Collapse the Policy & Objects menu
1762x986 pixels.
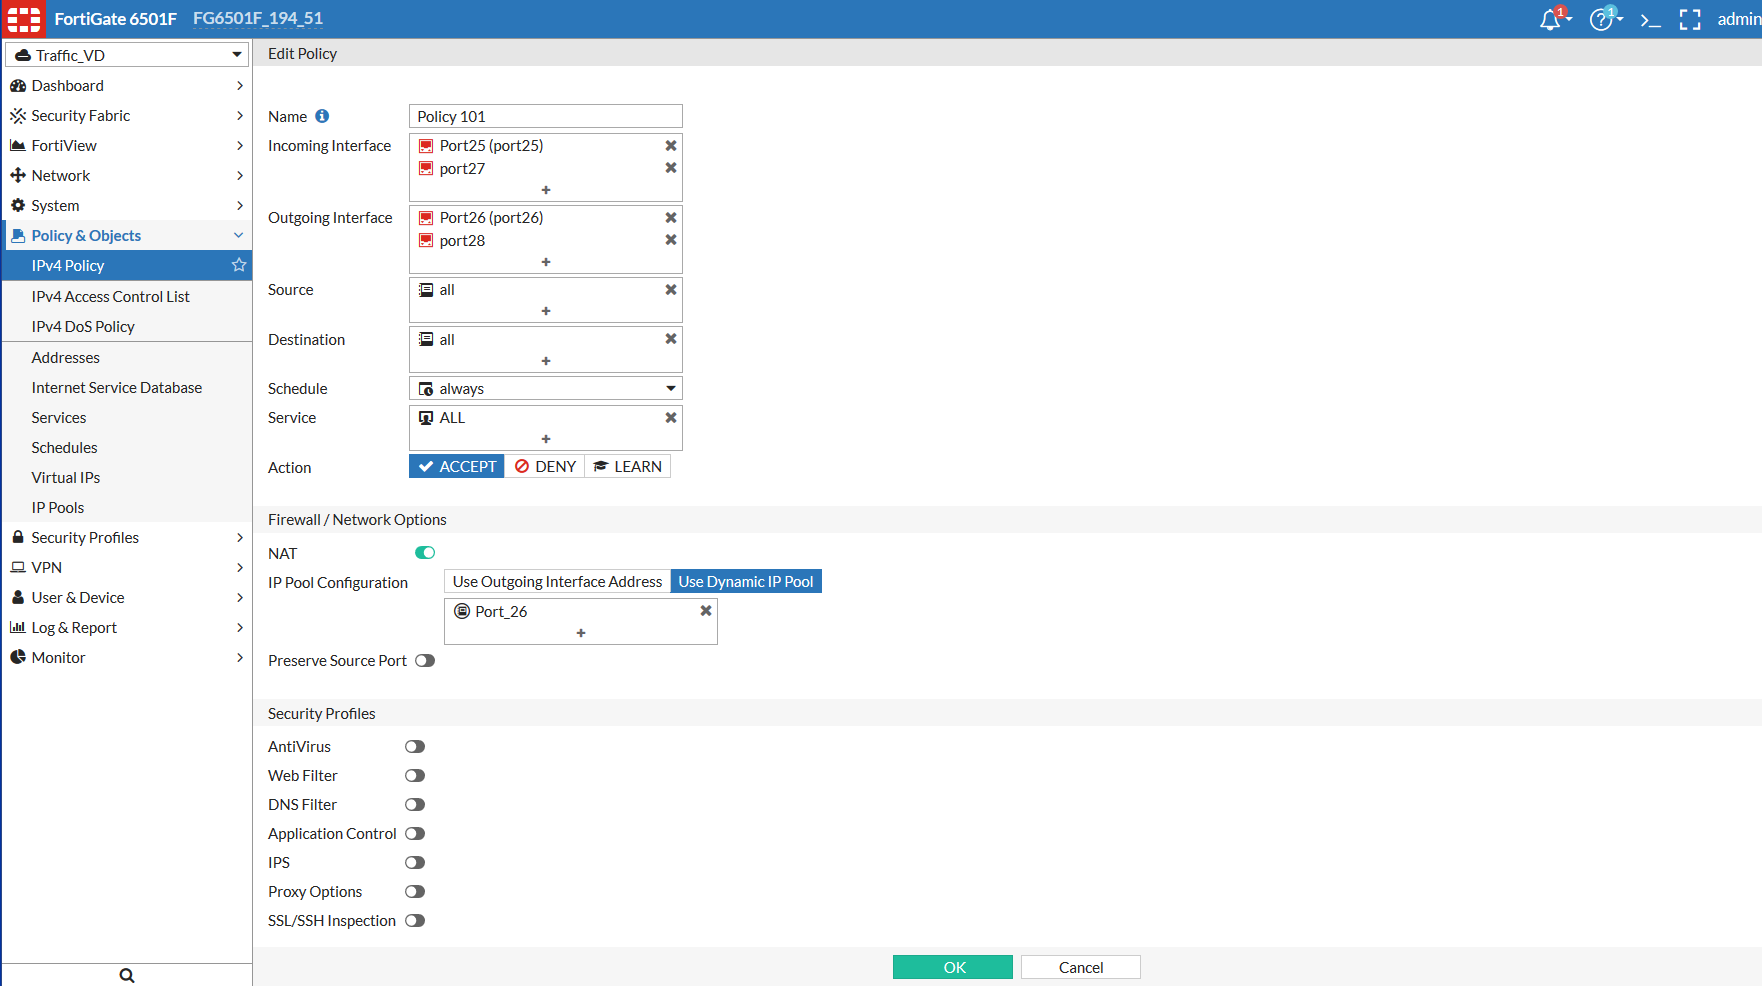[127, 236]
